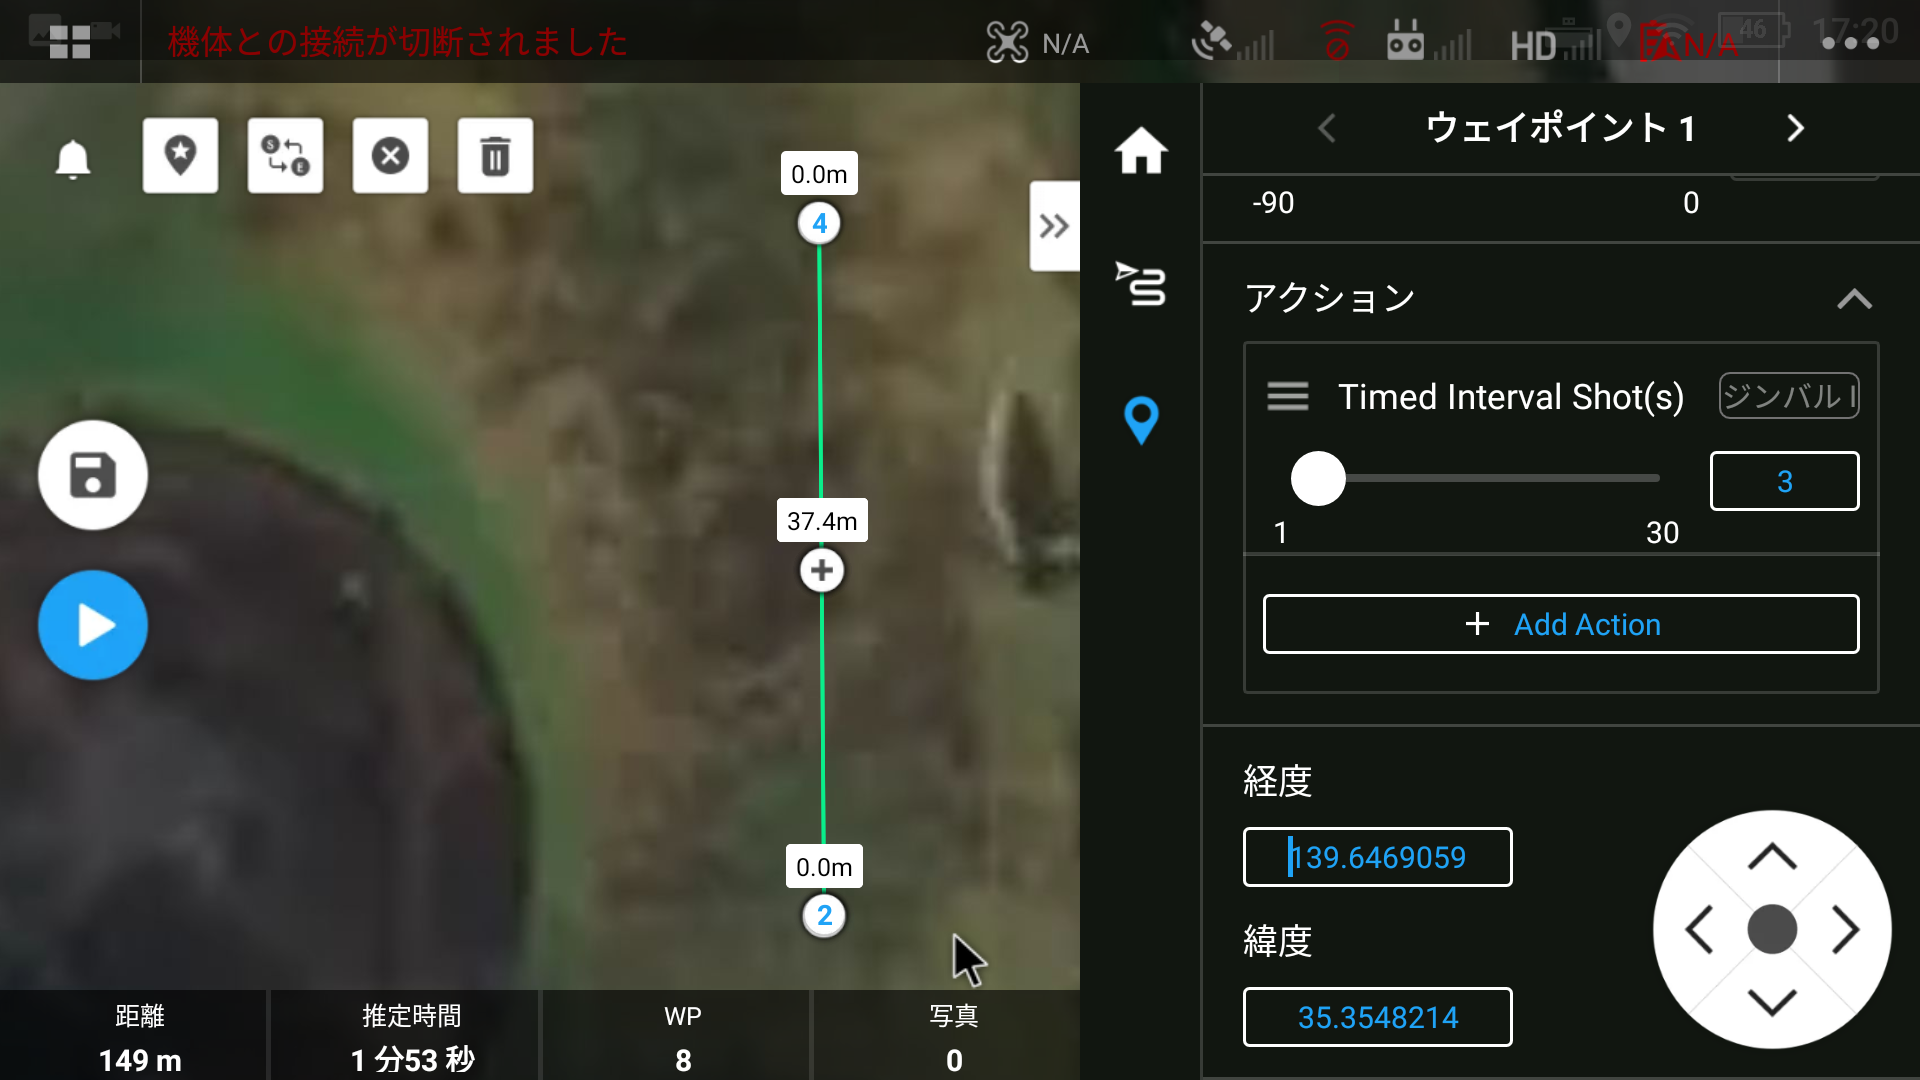Click the save mission floppy disk icon
The width and height of the screenshot is (1920, 1080).
coord(93,475)
